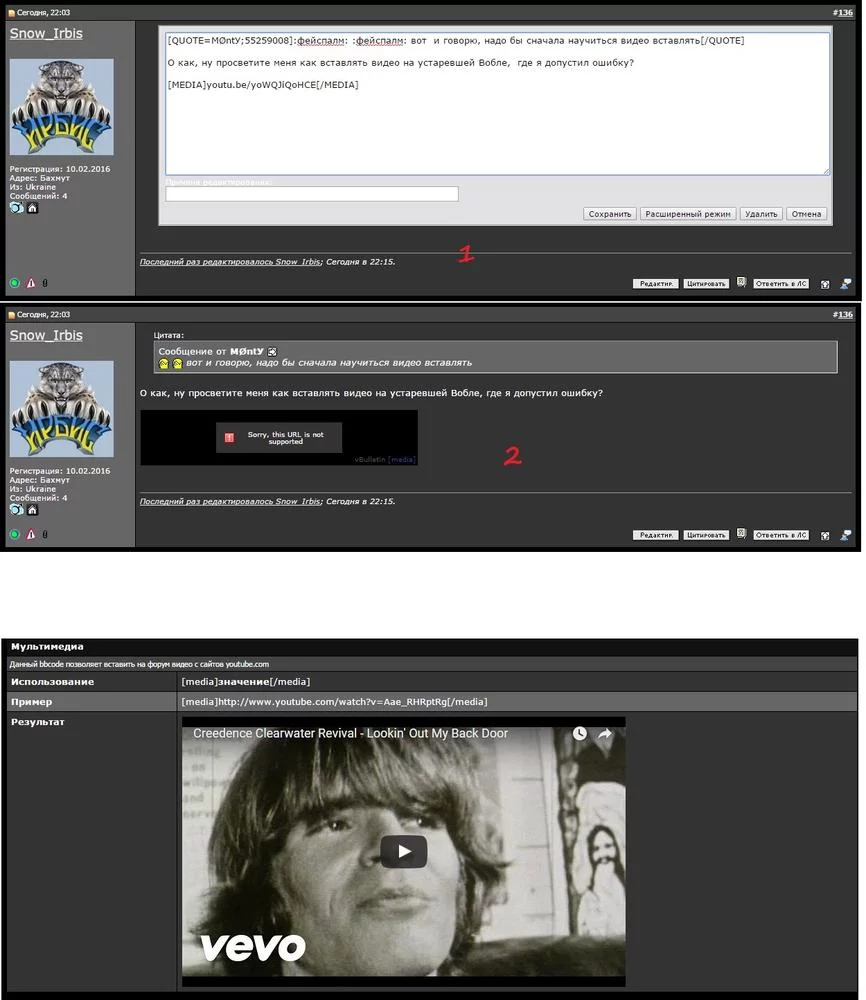Cancel editing with the Отмена button
Image resolution: width=866 pixels, height=1000 pixels.
tap(806, 214)
